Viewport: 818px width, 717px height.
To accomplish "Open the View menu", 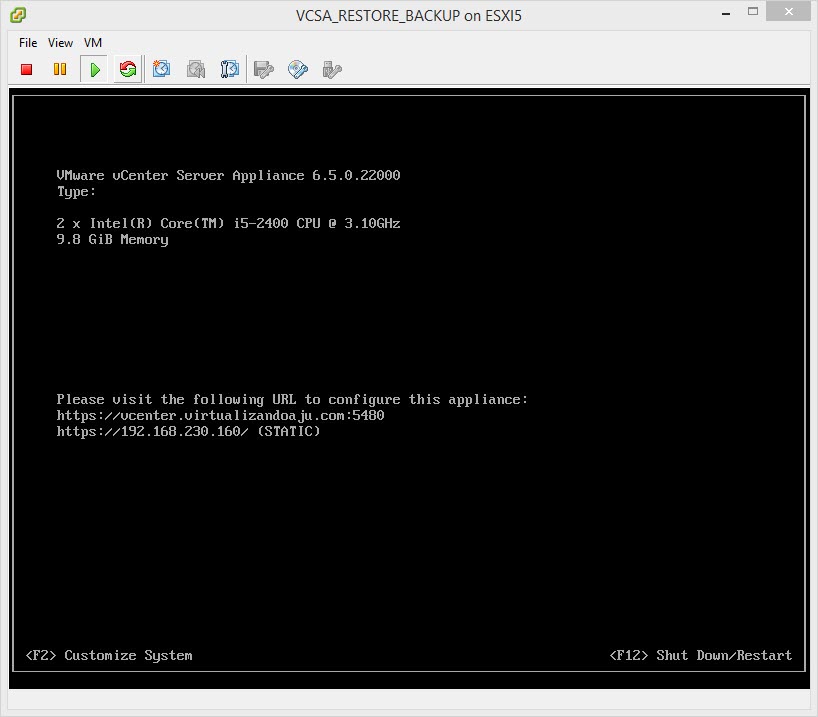I will coord(60,43).
